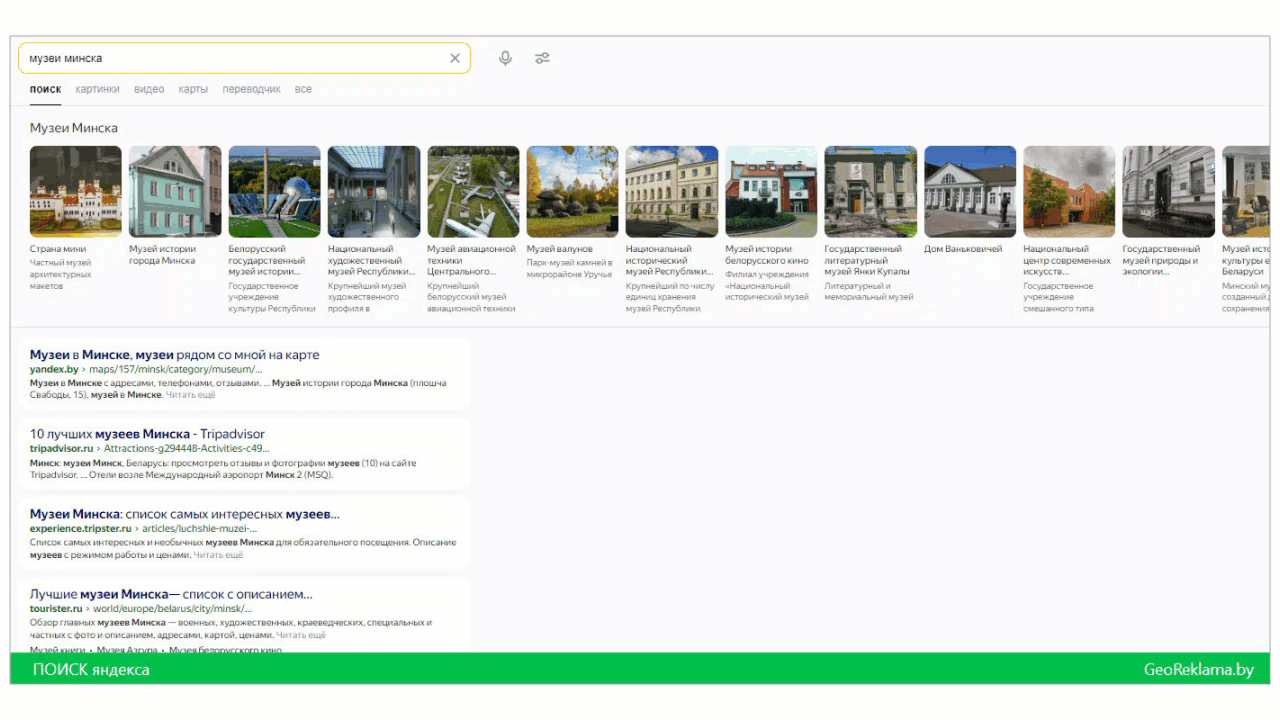Open Государственный музей природы и экологии thumbnail
The image size is (1280, 720).
(1169, 191)
